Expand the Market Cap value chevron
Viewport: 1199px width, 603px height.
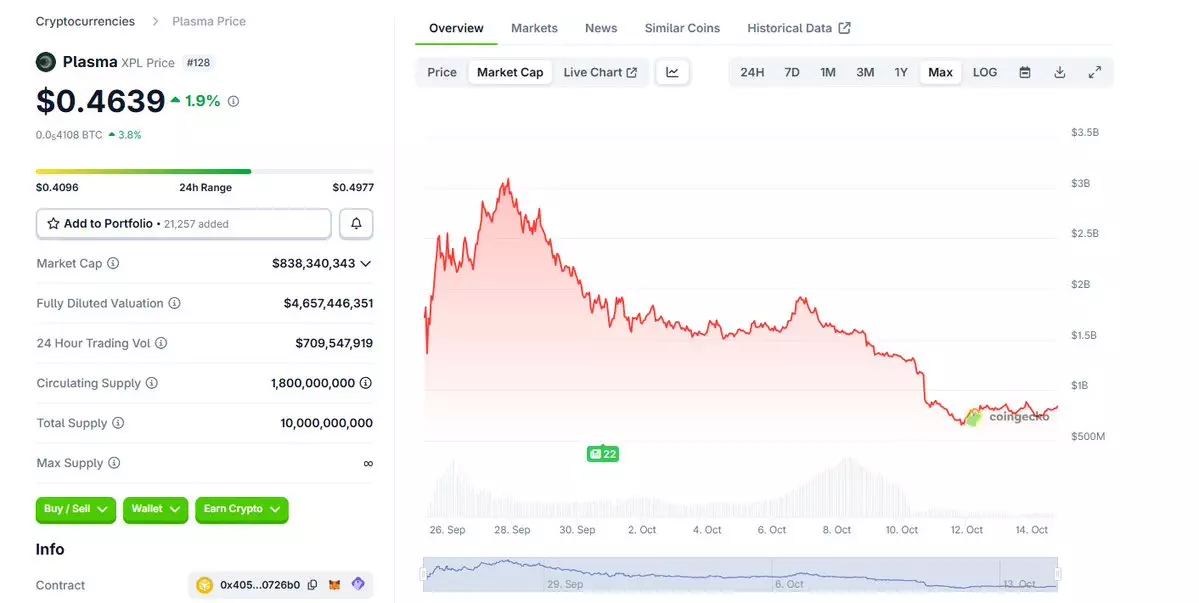(366, 264)
